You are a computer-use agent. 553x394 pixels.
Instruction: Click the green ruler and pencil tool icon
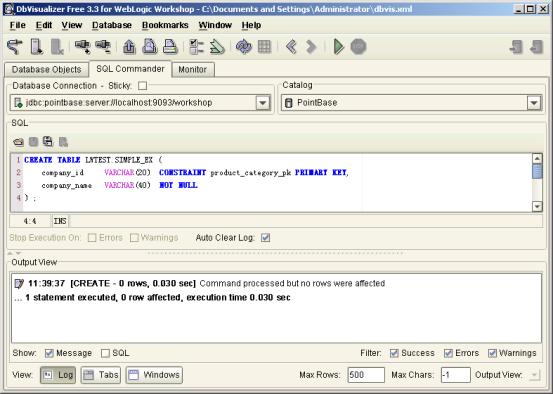coord(217,46)
